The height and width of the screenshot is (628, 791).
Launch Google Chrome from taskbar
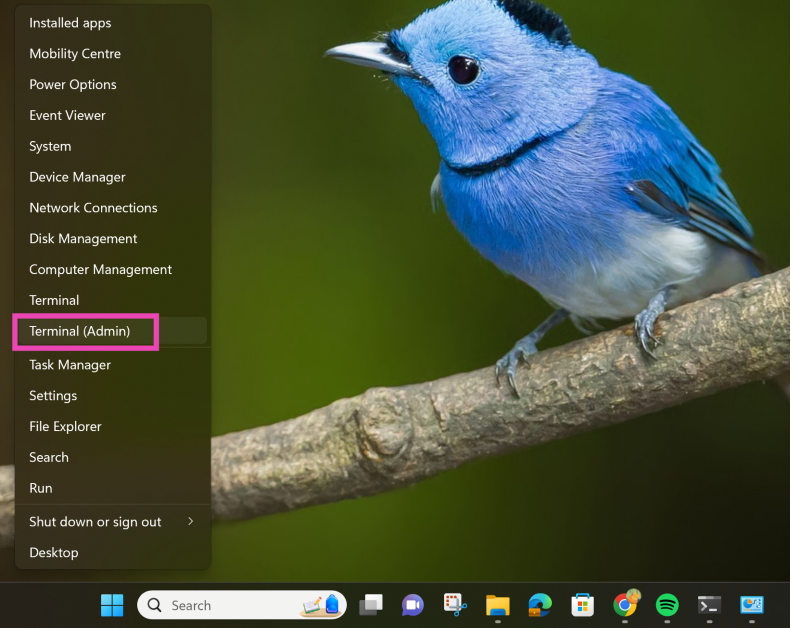(625, 604)
